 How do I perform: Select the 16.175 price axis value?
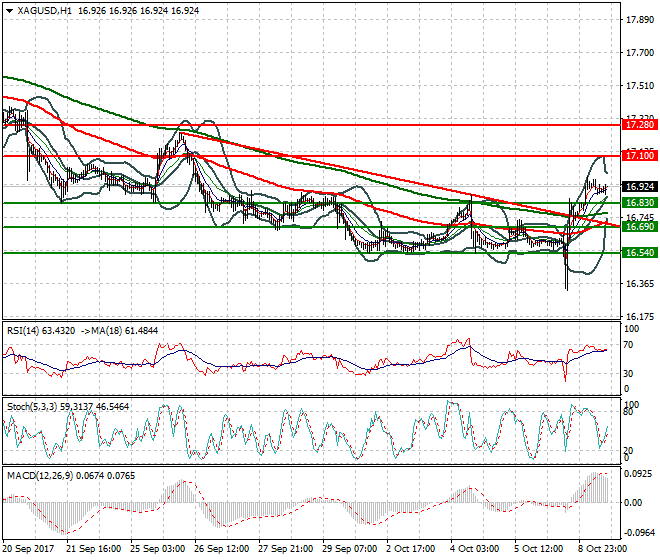[x=640, y=317]
